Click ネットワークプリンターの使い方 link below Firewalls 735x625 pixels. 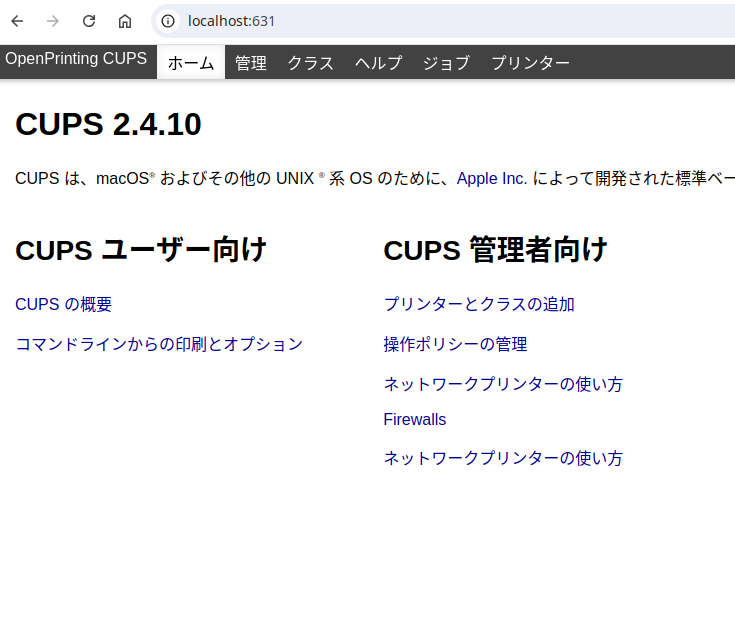tap(502, 459)
